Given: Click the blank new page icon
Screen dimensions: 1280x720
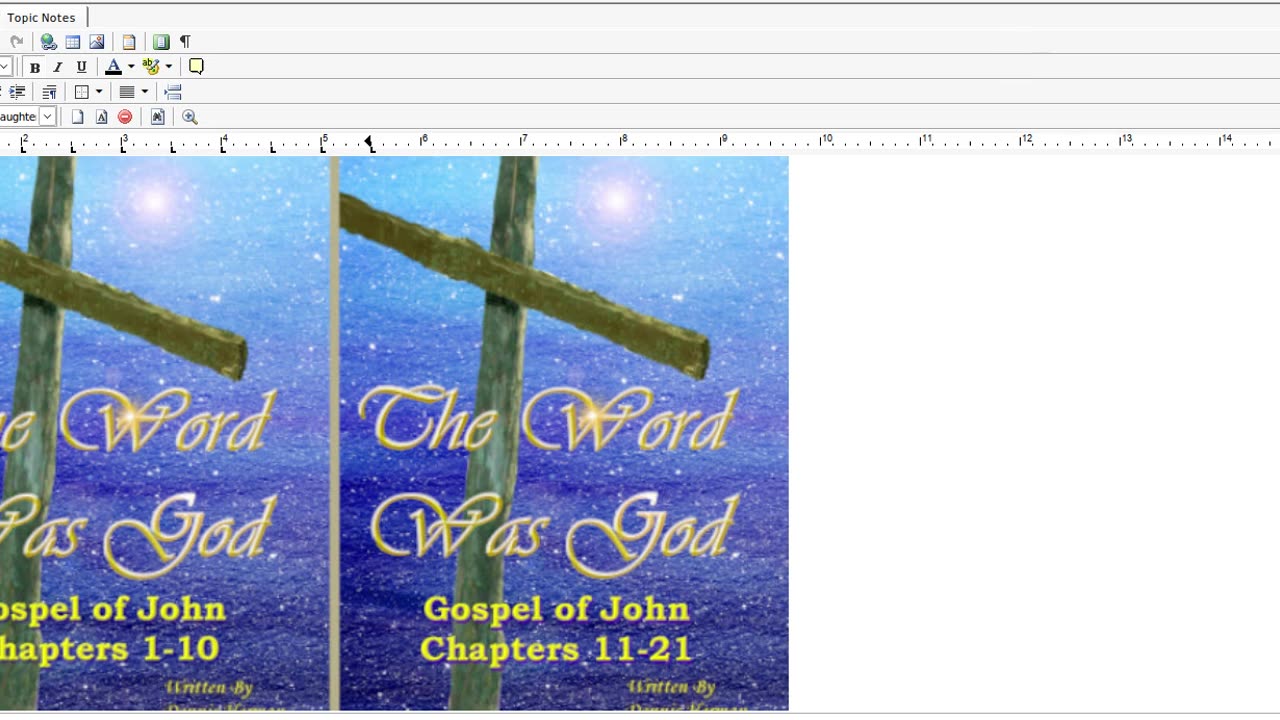Looking at the screenshot, I should point(77,117).
